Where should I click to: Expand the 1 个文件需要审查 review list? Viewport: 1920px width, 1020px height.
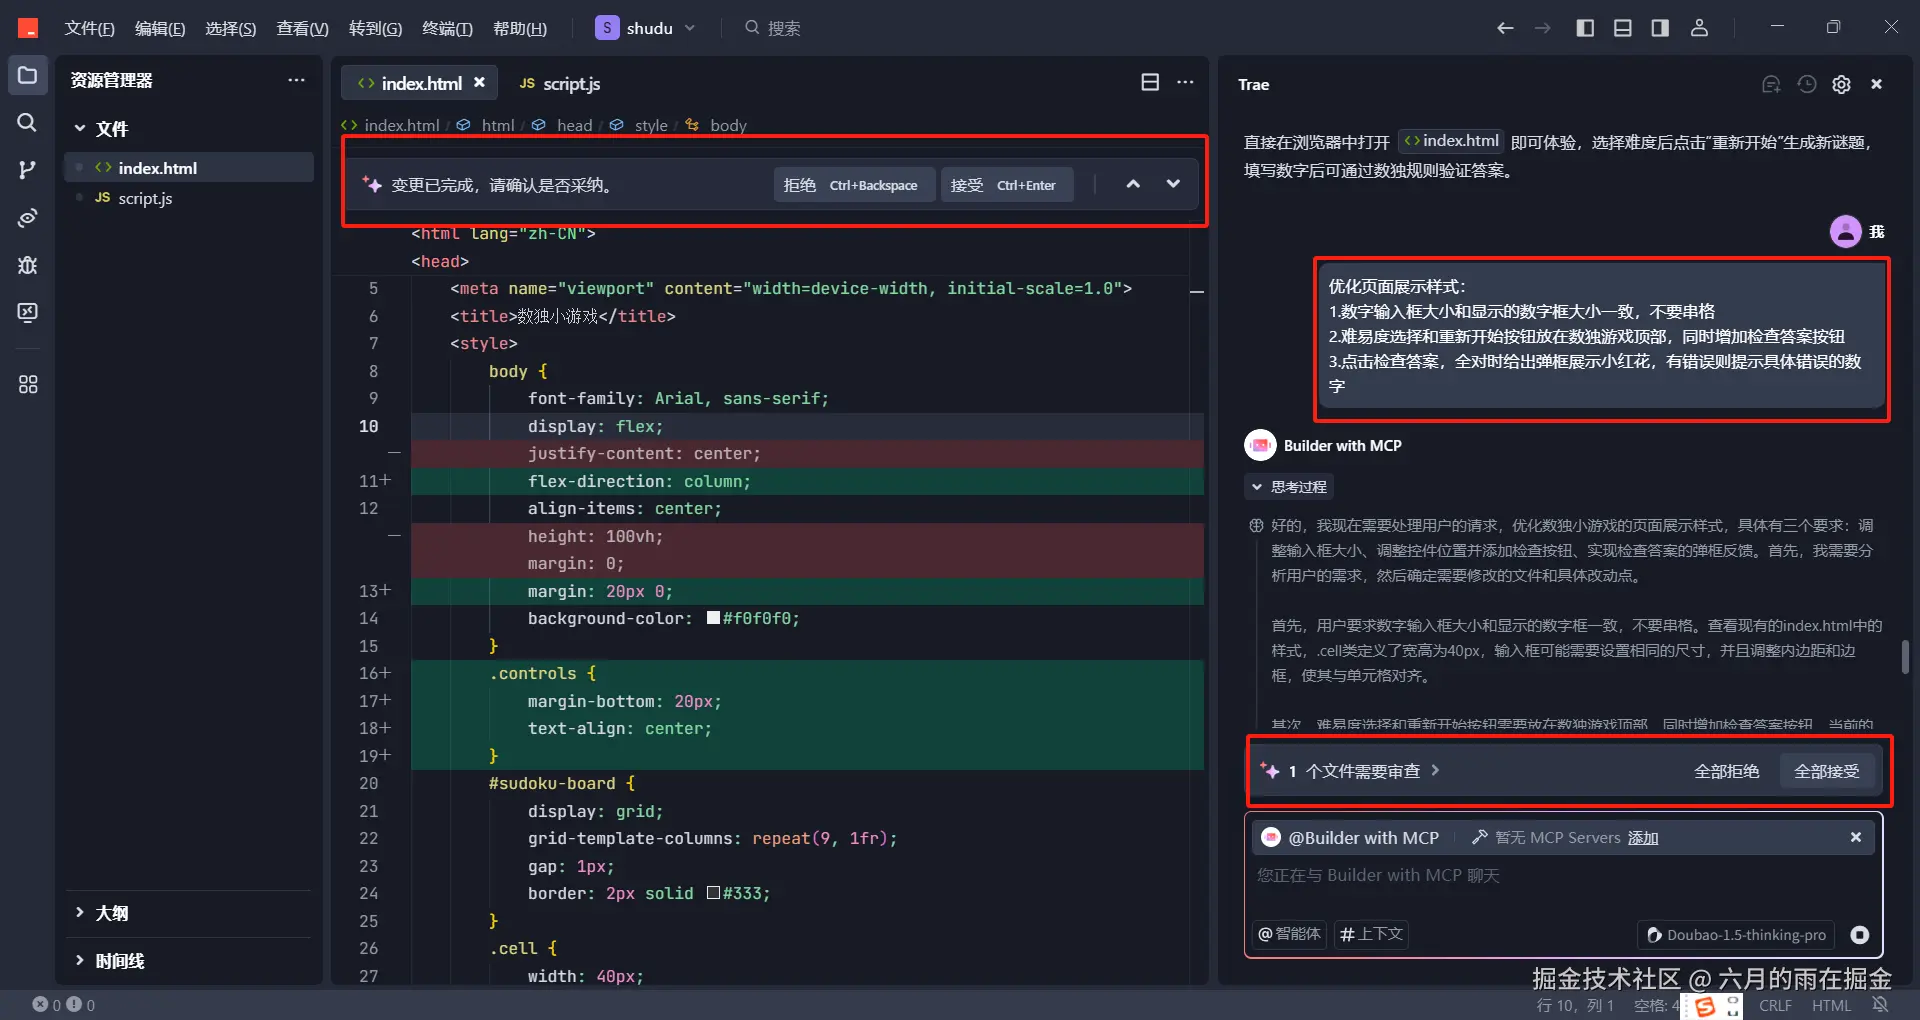(1364, 771)
